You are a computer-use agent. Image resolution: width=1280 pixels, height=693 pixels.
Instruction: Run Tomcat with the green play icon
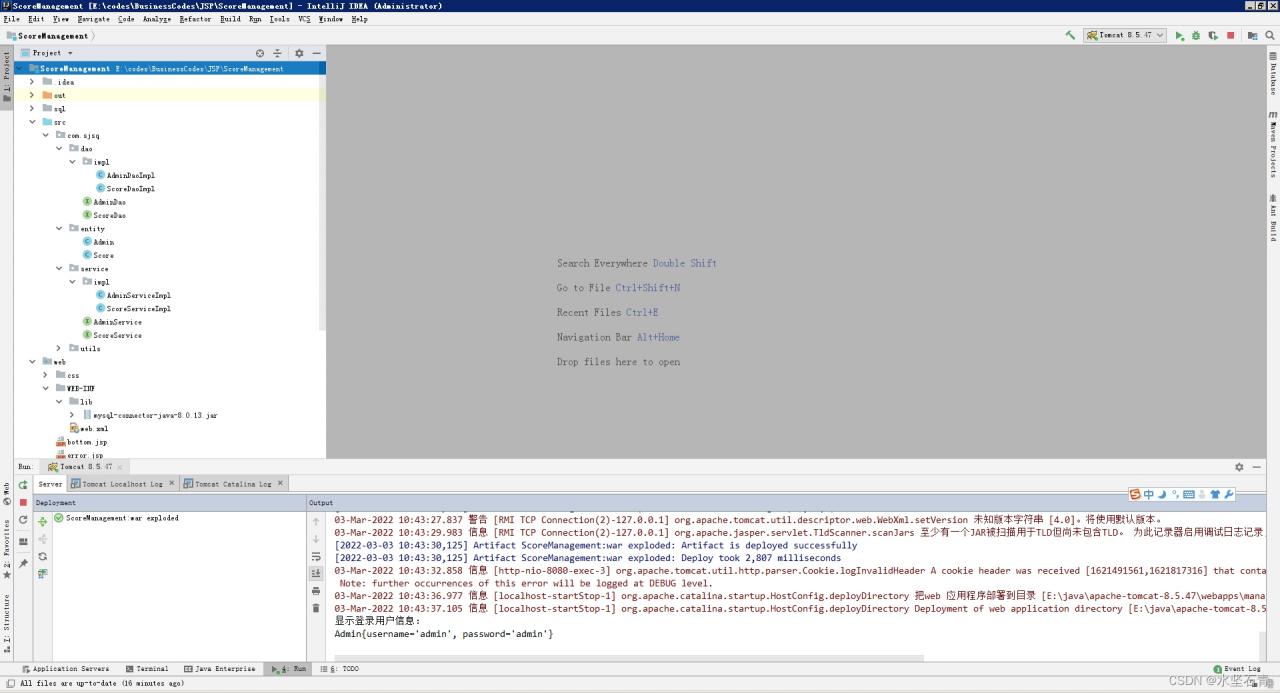pos(1180,35)
